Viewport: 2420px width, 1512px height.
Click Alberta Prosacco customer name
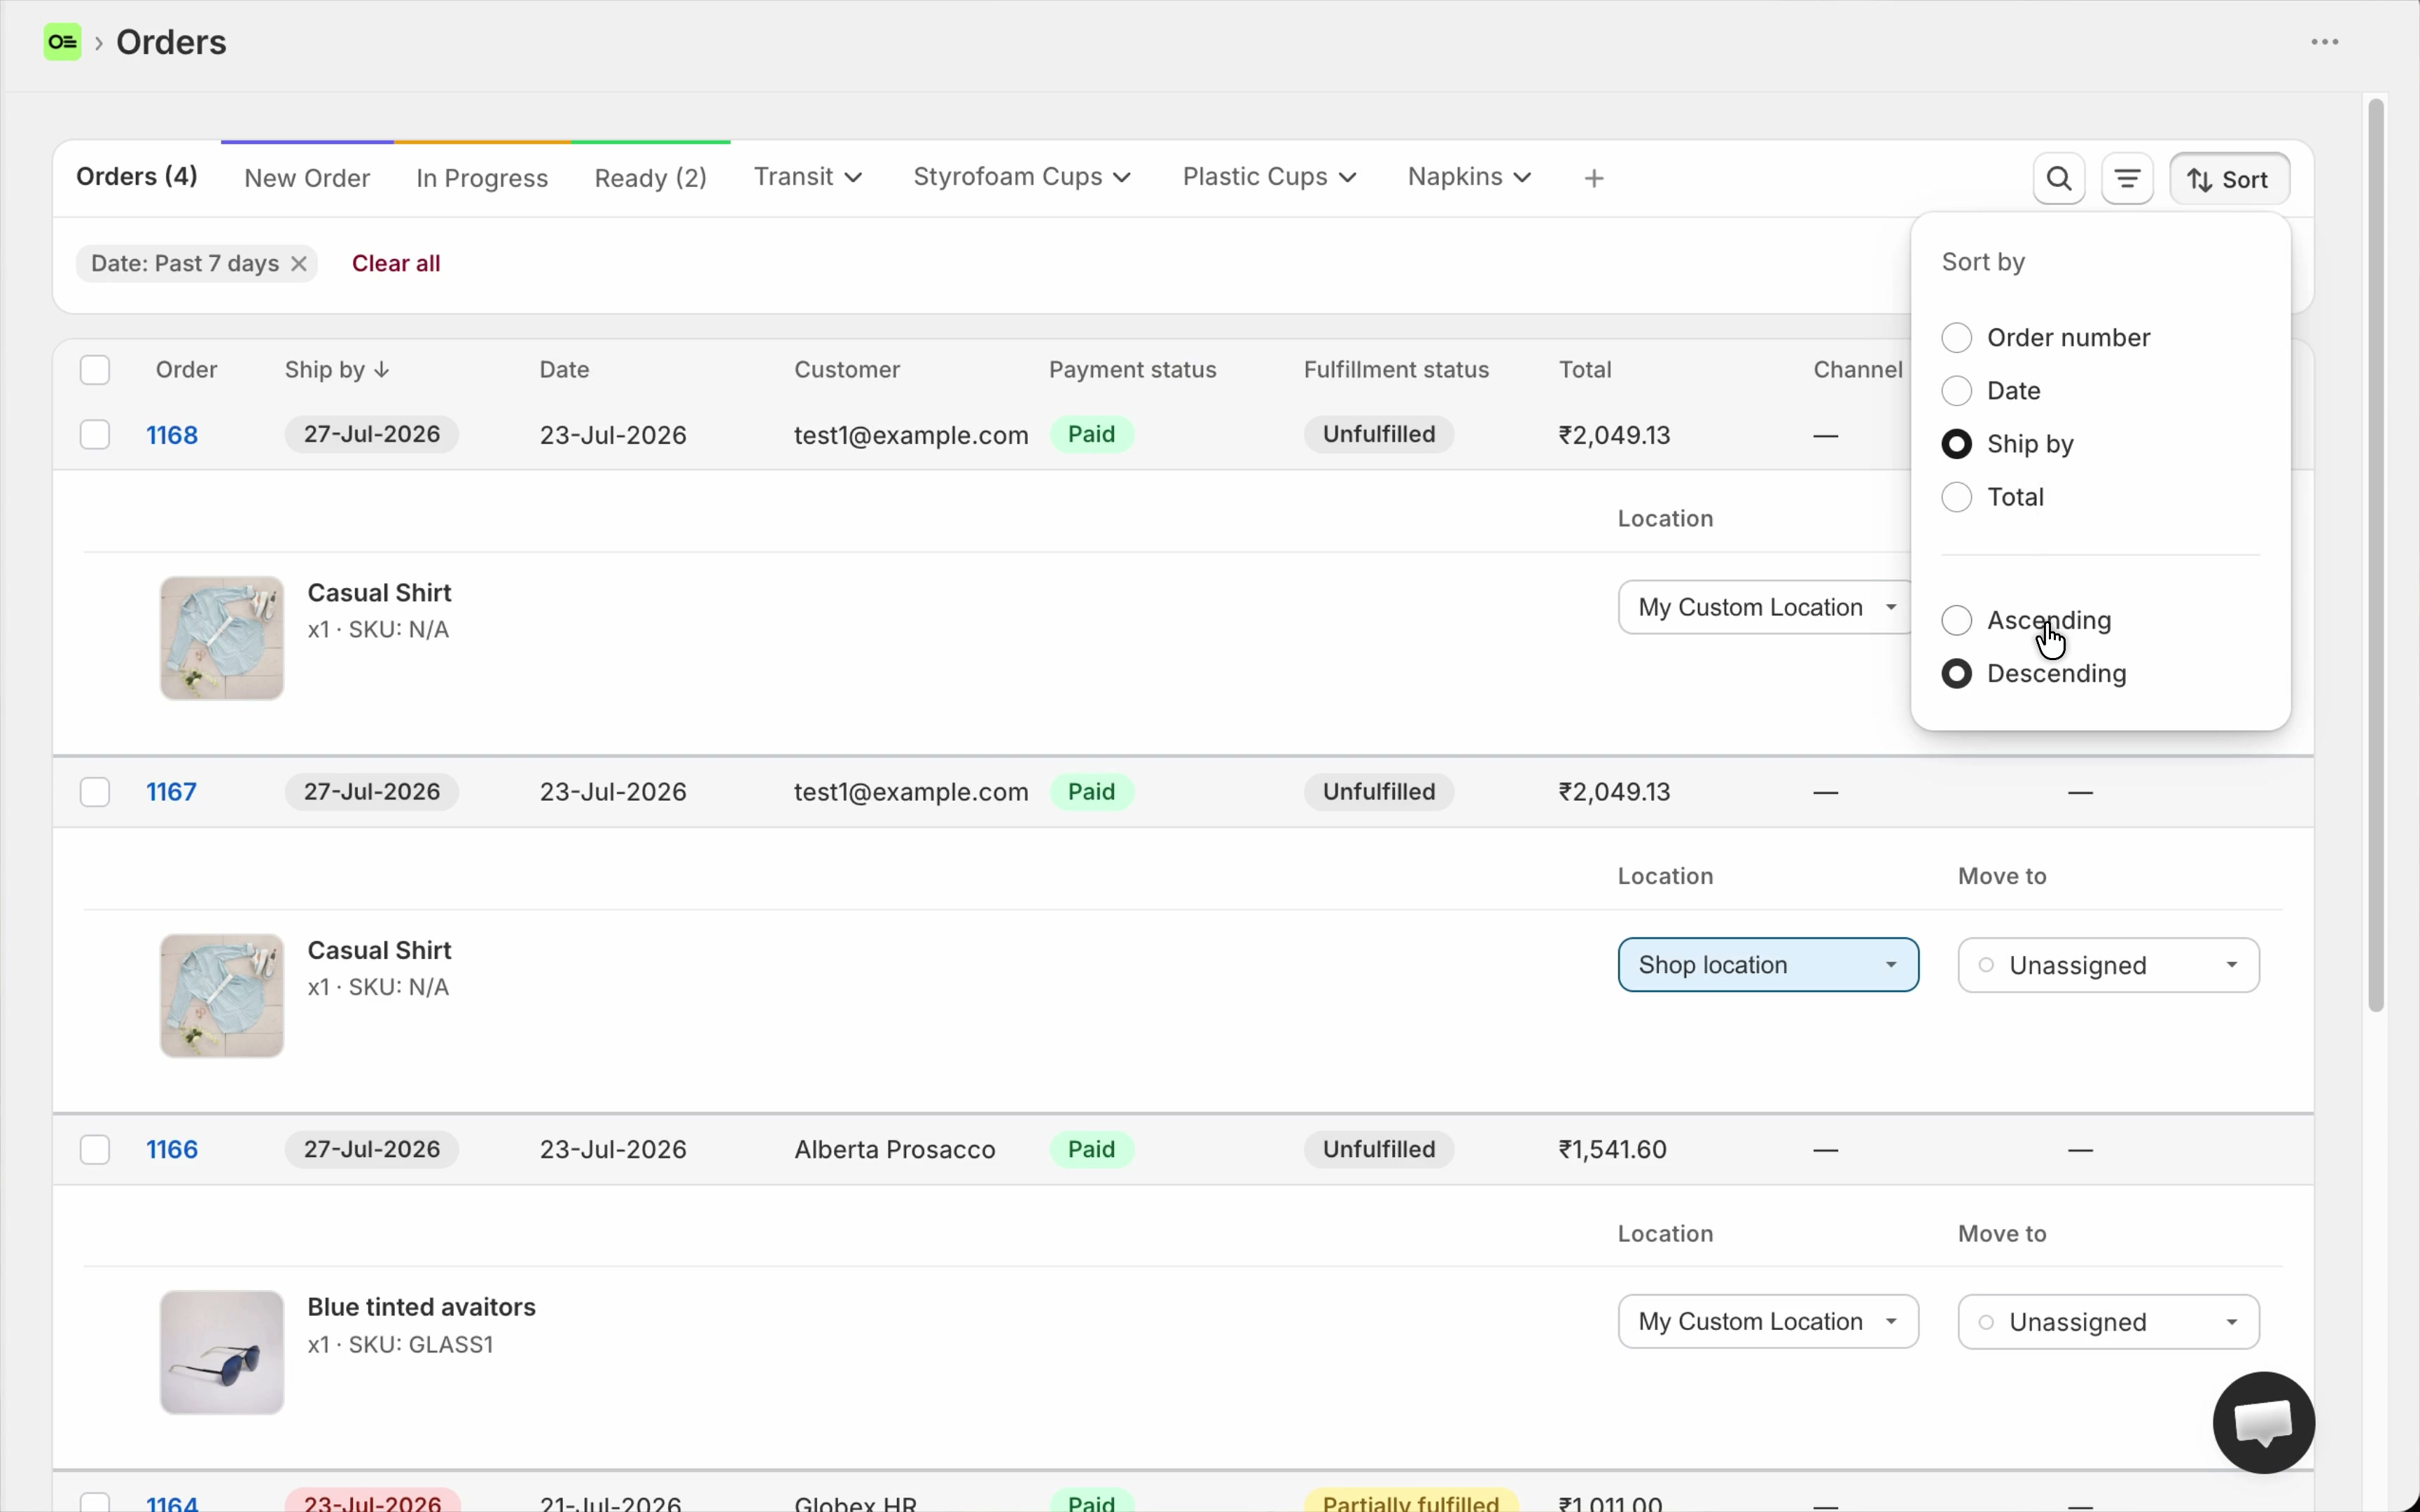click(x=895, y=1149)
